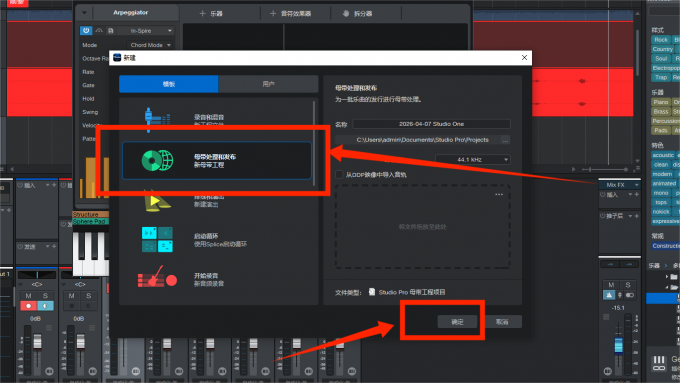Image resolution: width=680 pixels, height=383 pixels.
Task: Click the link icon at browser bottom
Action: [659, 368]
